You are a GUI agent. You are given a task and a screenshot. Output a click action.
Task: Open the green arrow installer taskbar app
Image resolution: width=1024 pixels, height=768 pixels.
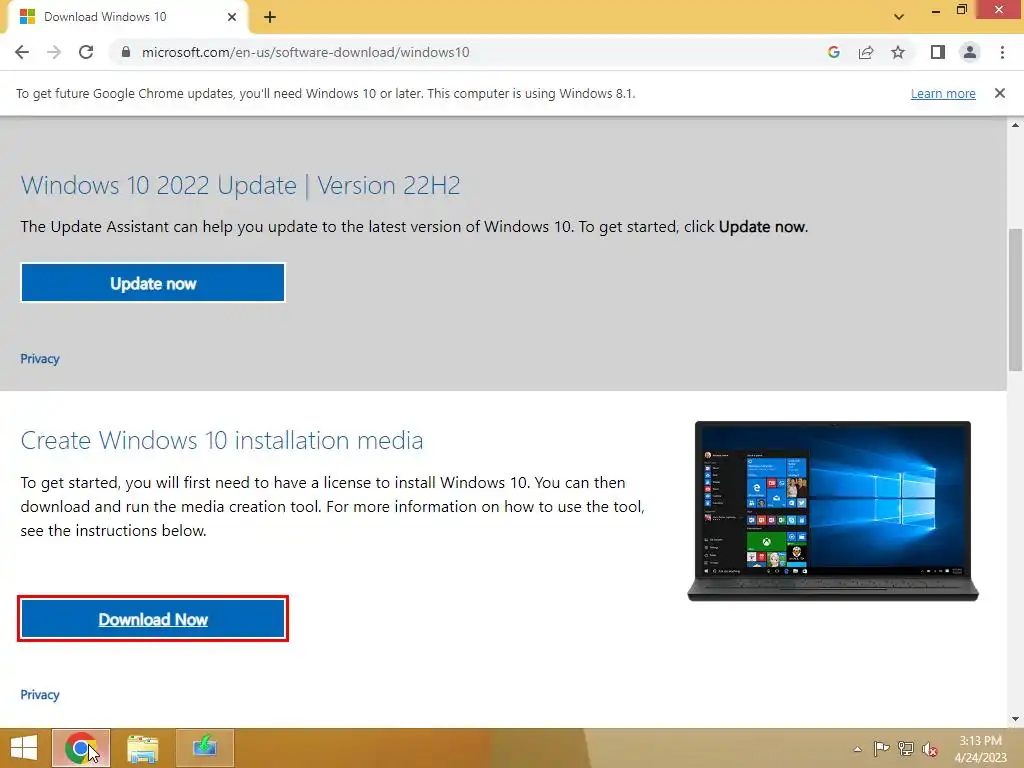click(x=205, y=748)
